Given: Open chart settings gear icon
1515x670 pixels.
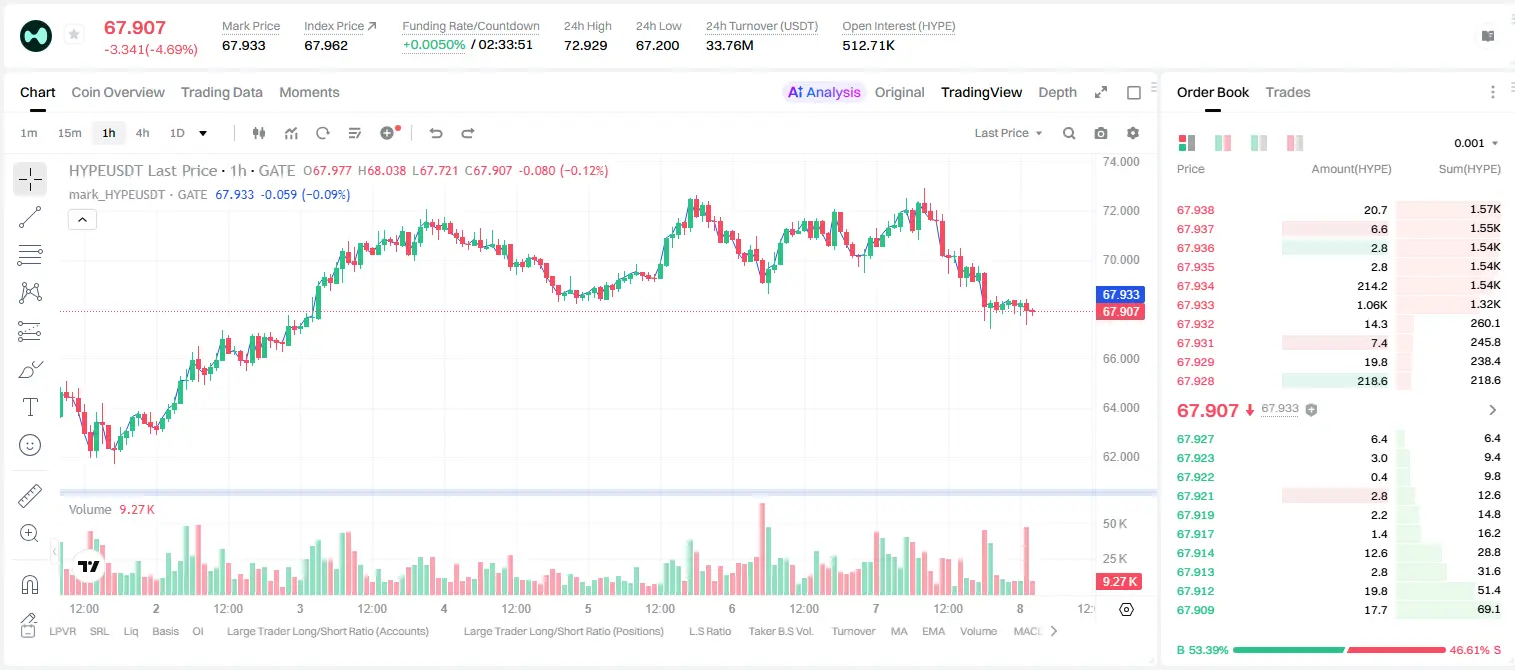Looking at the screenshot, I should point(1133,133).
